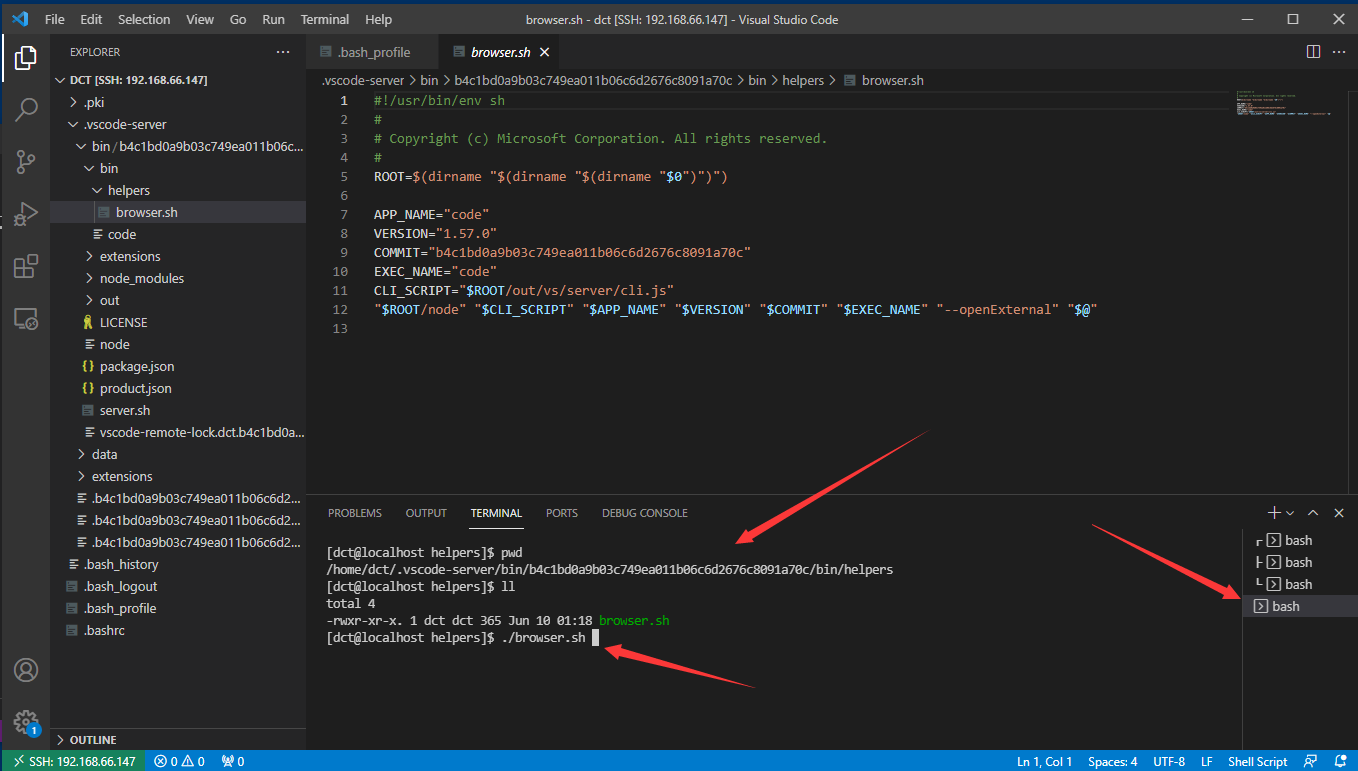This screenshot has height=771, width=1358.
Task: Switch to the .bash_profile editor tab
Action: point(374,52)
